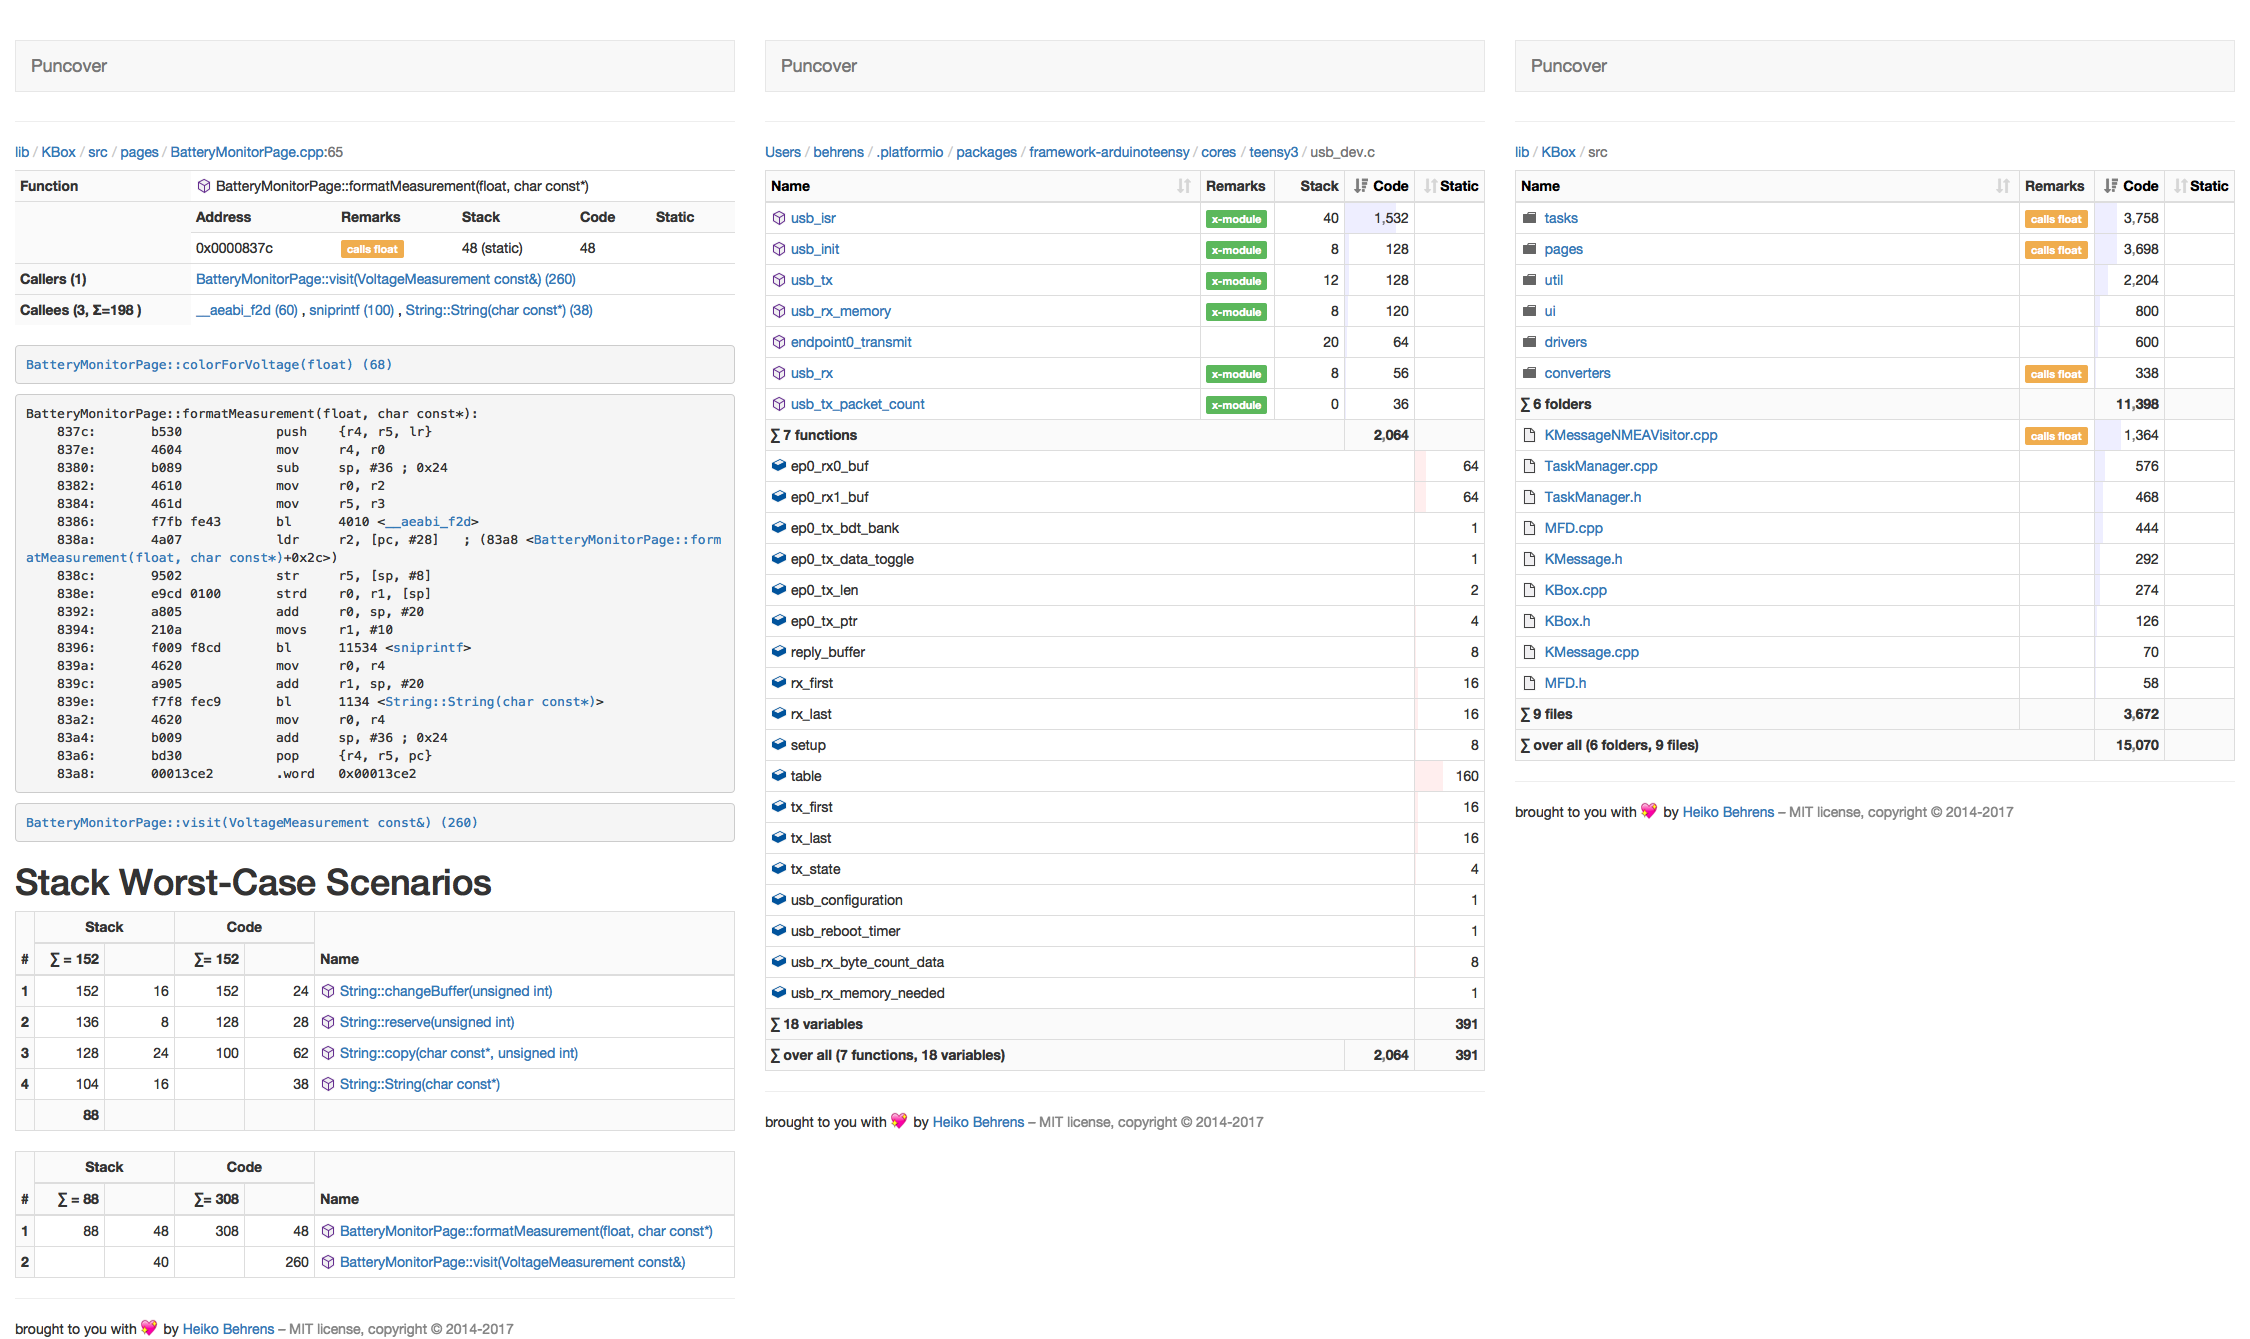Open the pages breadcrumb link
2250x1339 pixels.
(139, 152)
